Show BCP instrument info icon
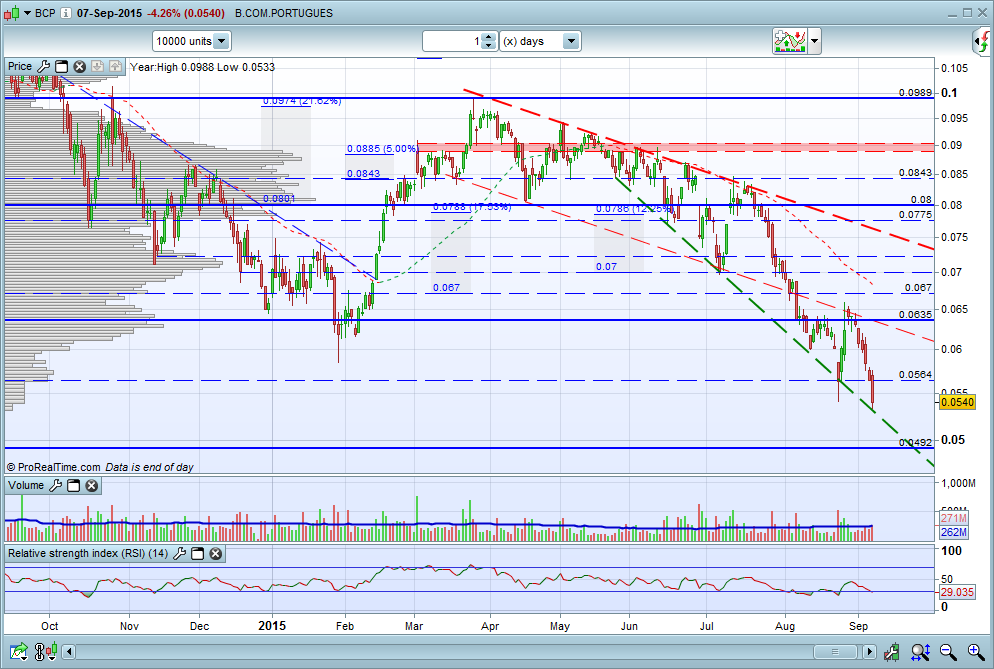 click(66, 13)
